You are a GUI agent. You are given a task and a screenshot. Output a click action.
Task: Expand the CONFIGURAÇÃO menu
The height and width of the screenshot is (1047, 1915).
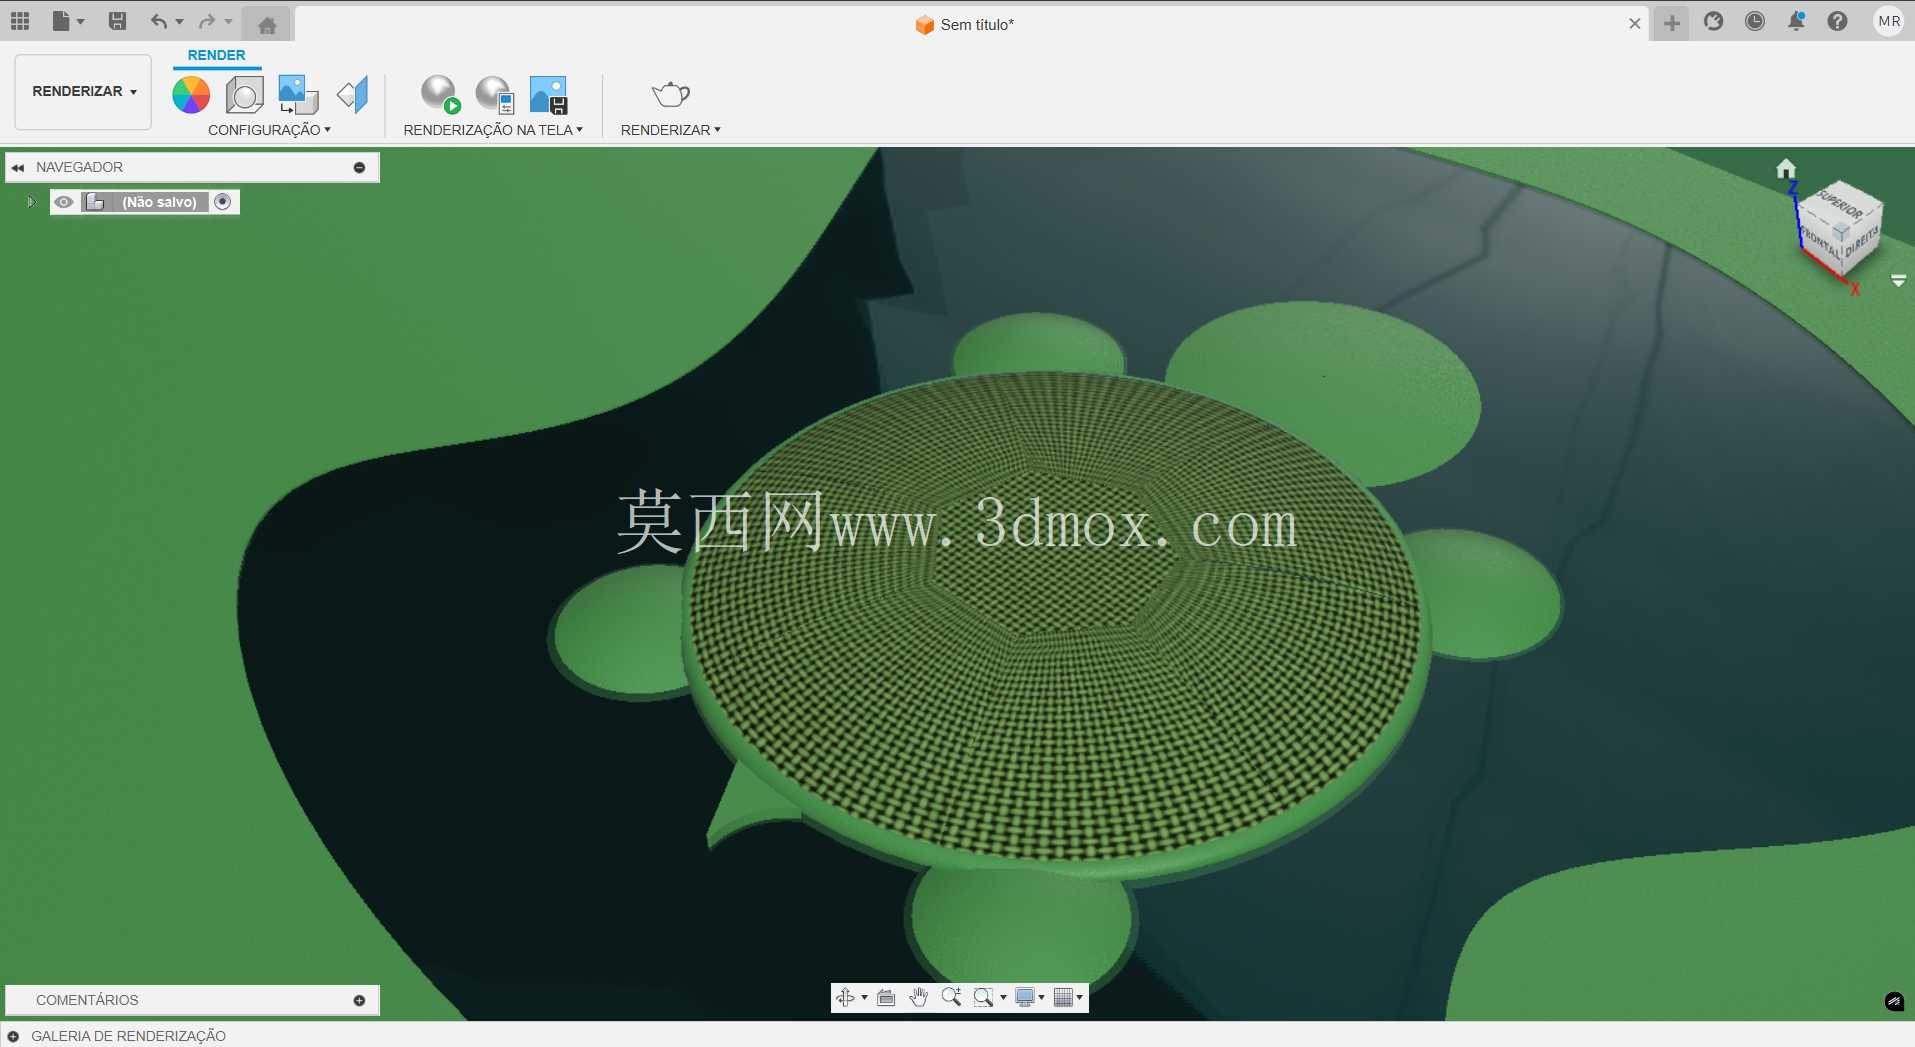point(269,130)
